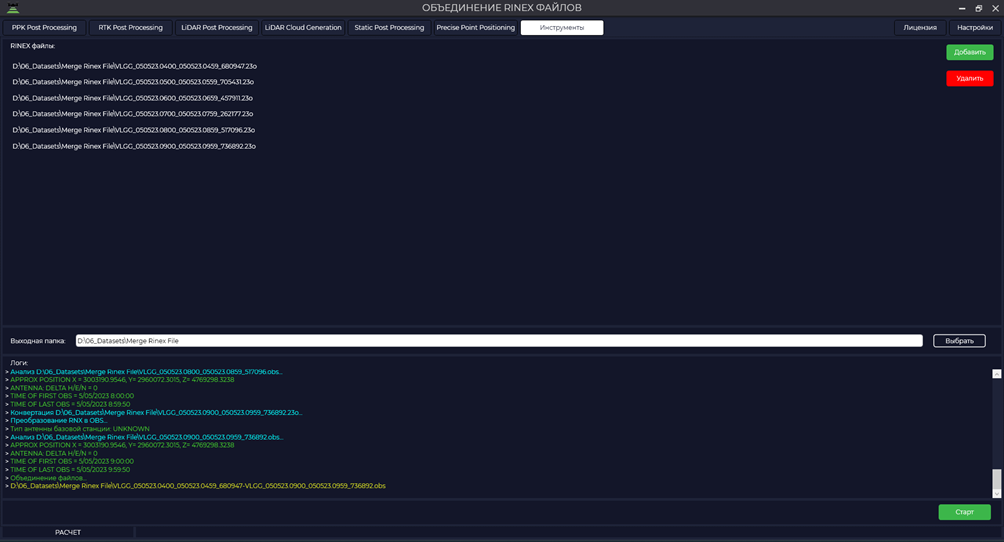Select RINEX file ending 0559_705431.23o
This screenshot has height=542, width=1004.
pos(133,82)
